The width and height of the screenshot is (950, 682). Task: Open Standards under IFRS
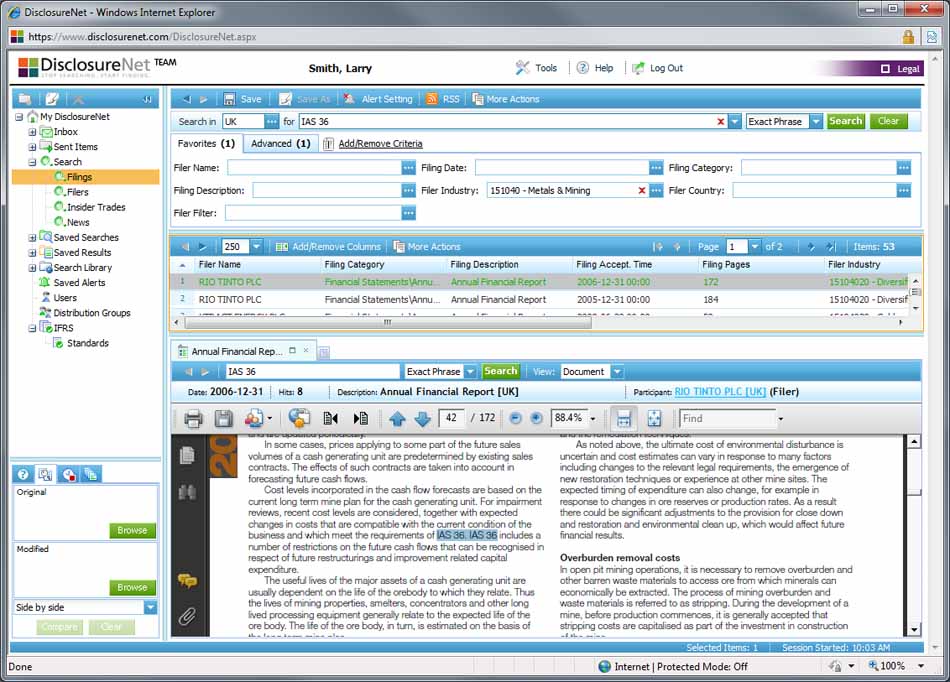tap(87, 343)
